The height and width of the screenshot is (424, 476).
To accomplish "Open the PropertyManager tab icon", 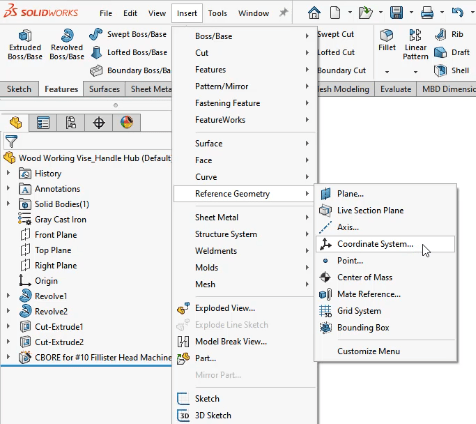I will [43, 123].
